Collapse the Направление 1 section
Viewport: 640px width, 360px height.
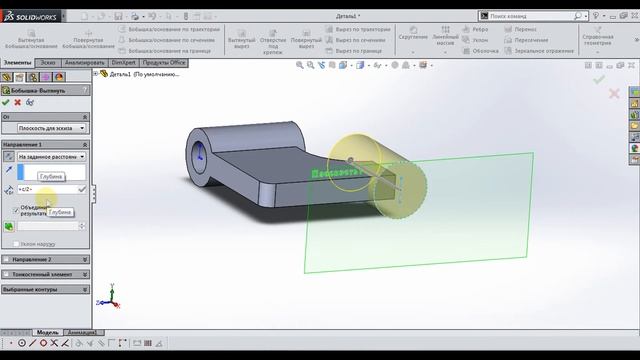[85, 144]
